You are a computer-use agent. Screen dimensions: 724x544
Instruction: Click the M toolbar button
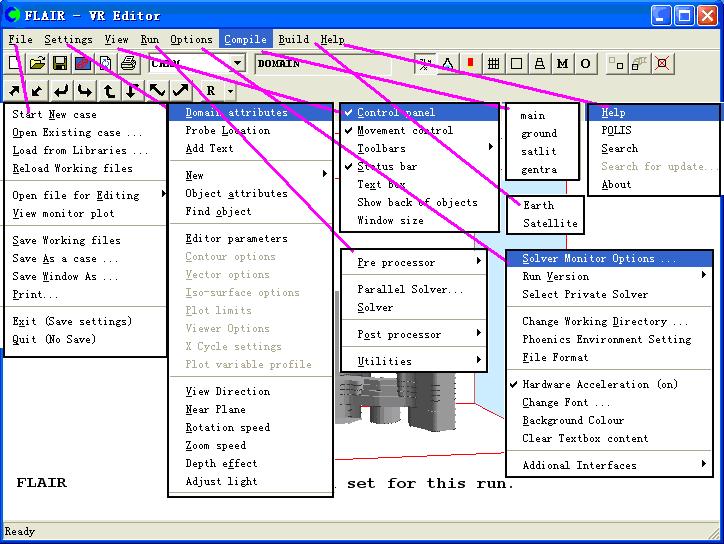(x=562, y=64)
